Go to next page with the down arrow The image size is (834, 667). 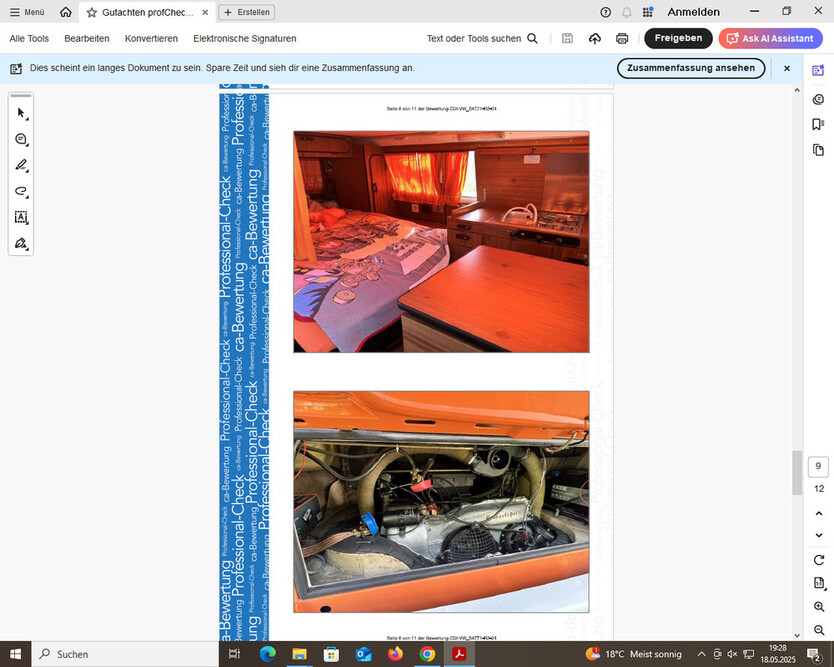[x=819, y=536]
